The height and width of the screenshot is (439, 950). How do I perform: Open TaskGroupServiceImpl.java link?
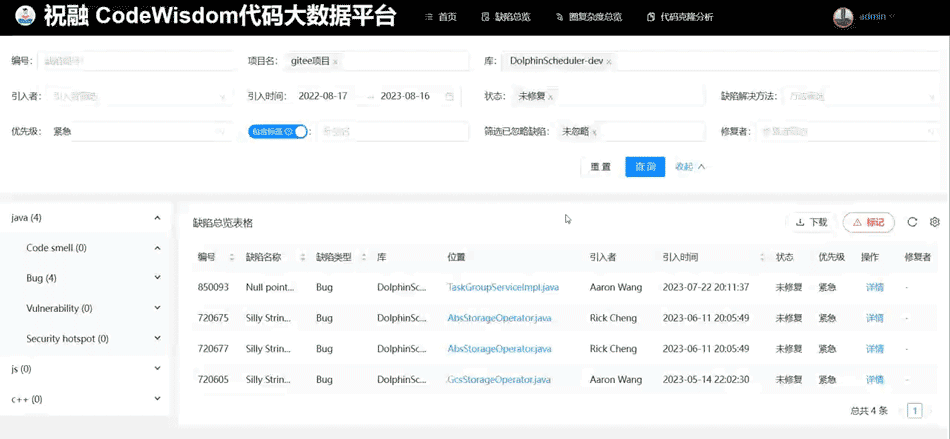coord(503,287)
